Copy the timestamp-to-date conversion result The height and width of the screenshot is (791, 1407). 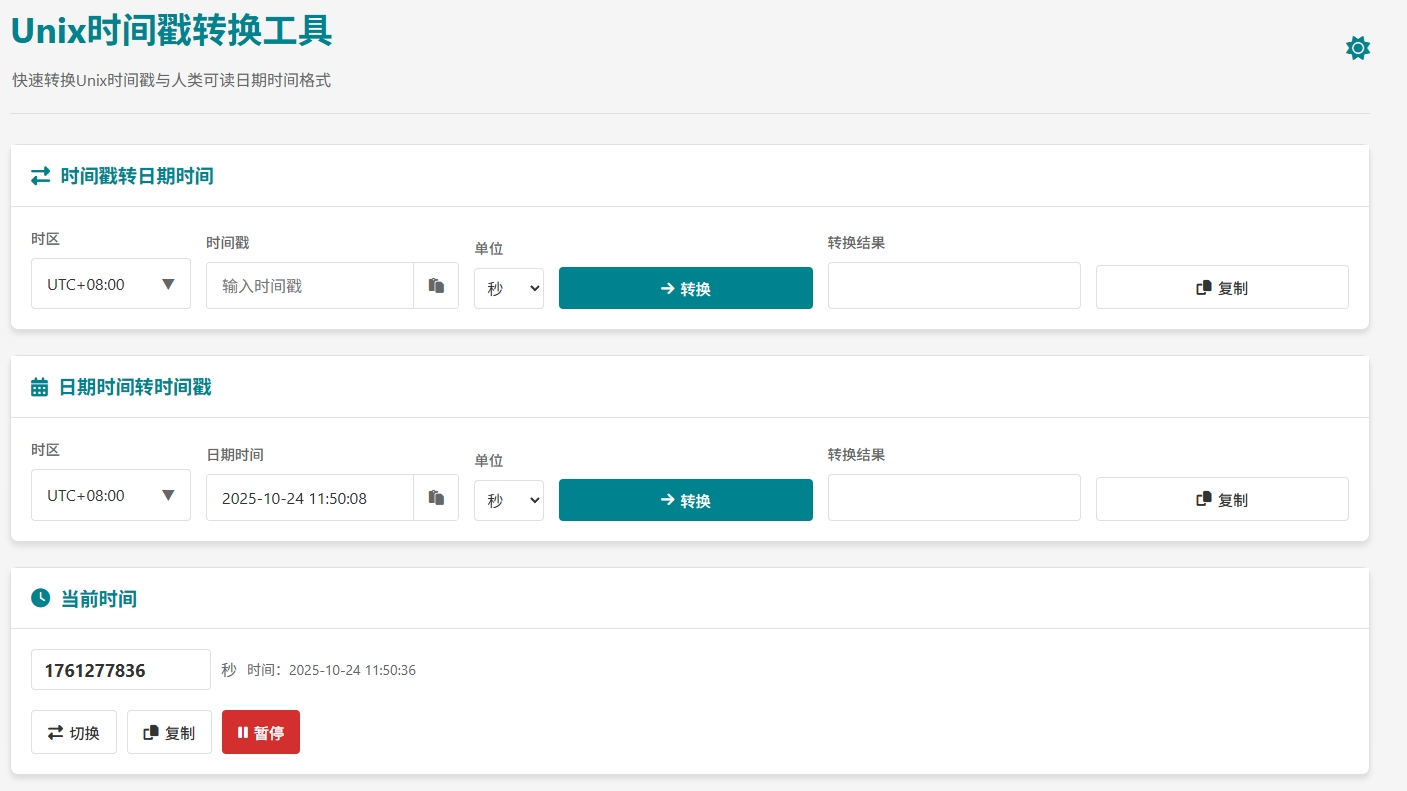(1221, 288)
